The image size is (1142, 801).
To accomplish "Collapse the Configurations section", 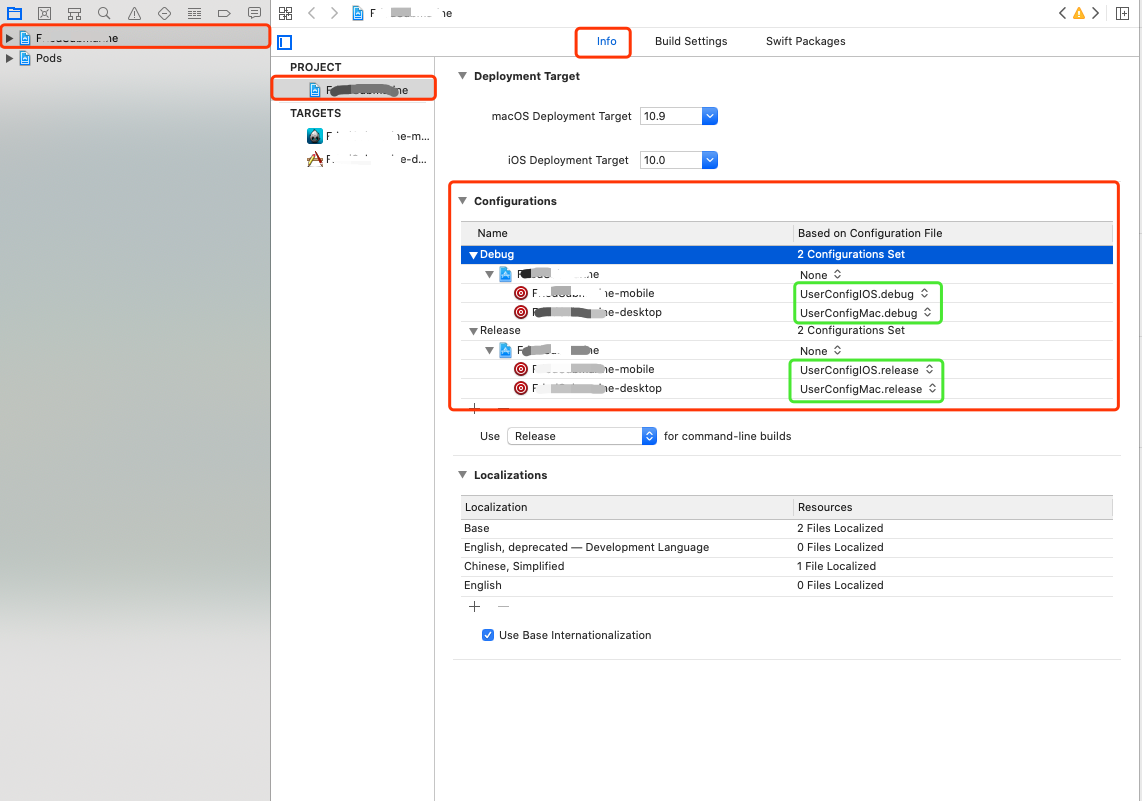I will pyautogui.click(x=462, y=201).
